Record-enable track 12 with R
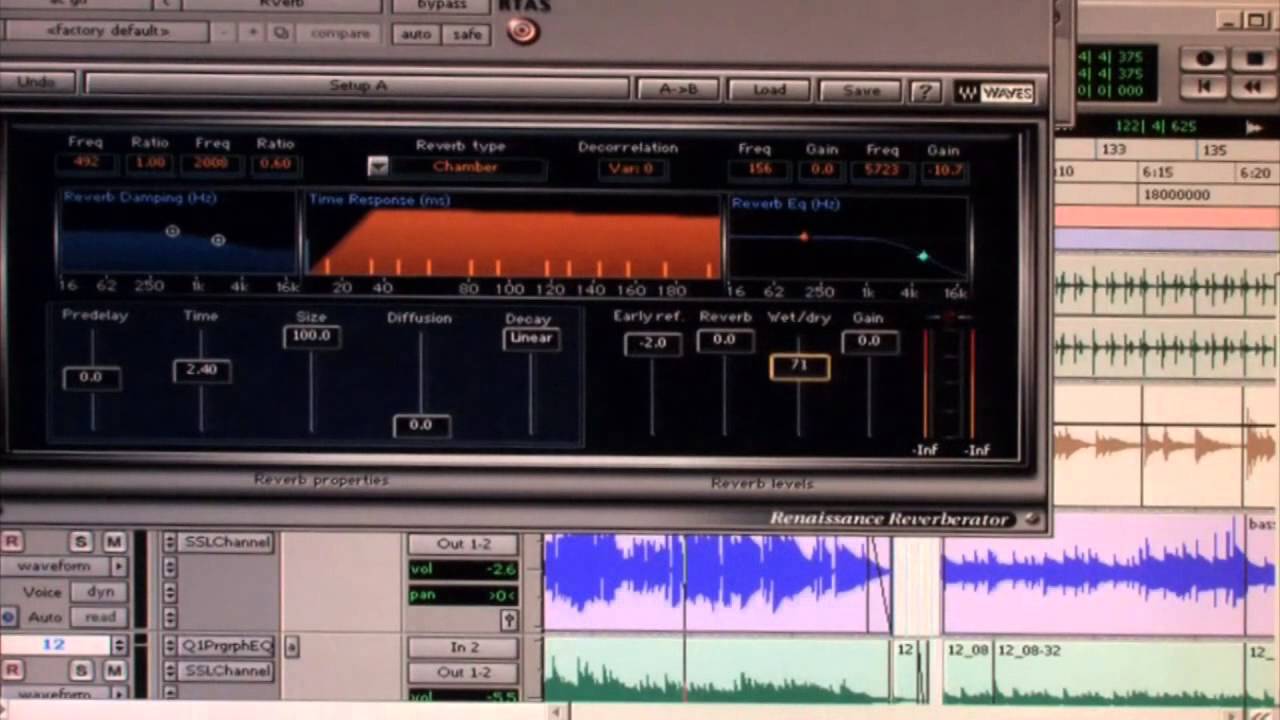The height and width of the screenshot is (720, 1280). 11,670
